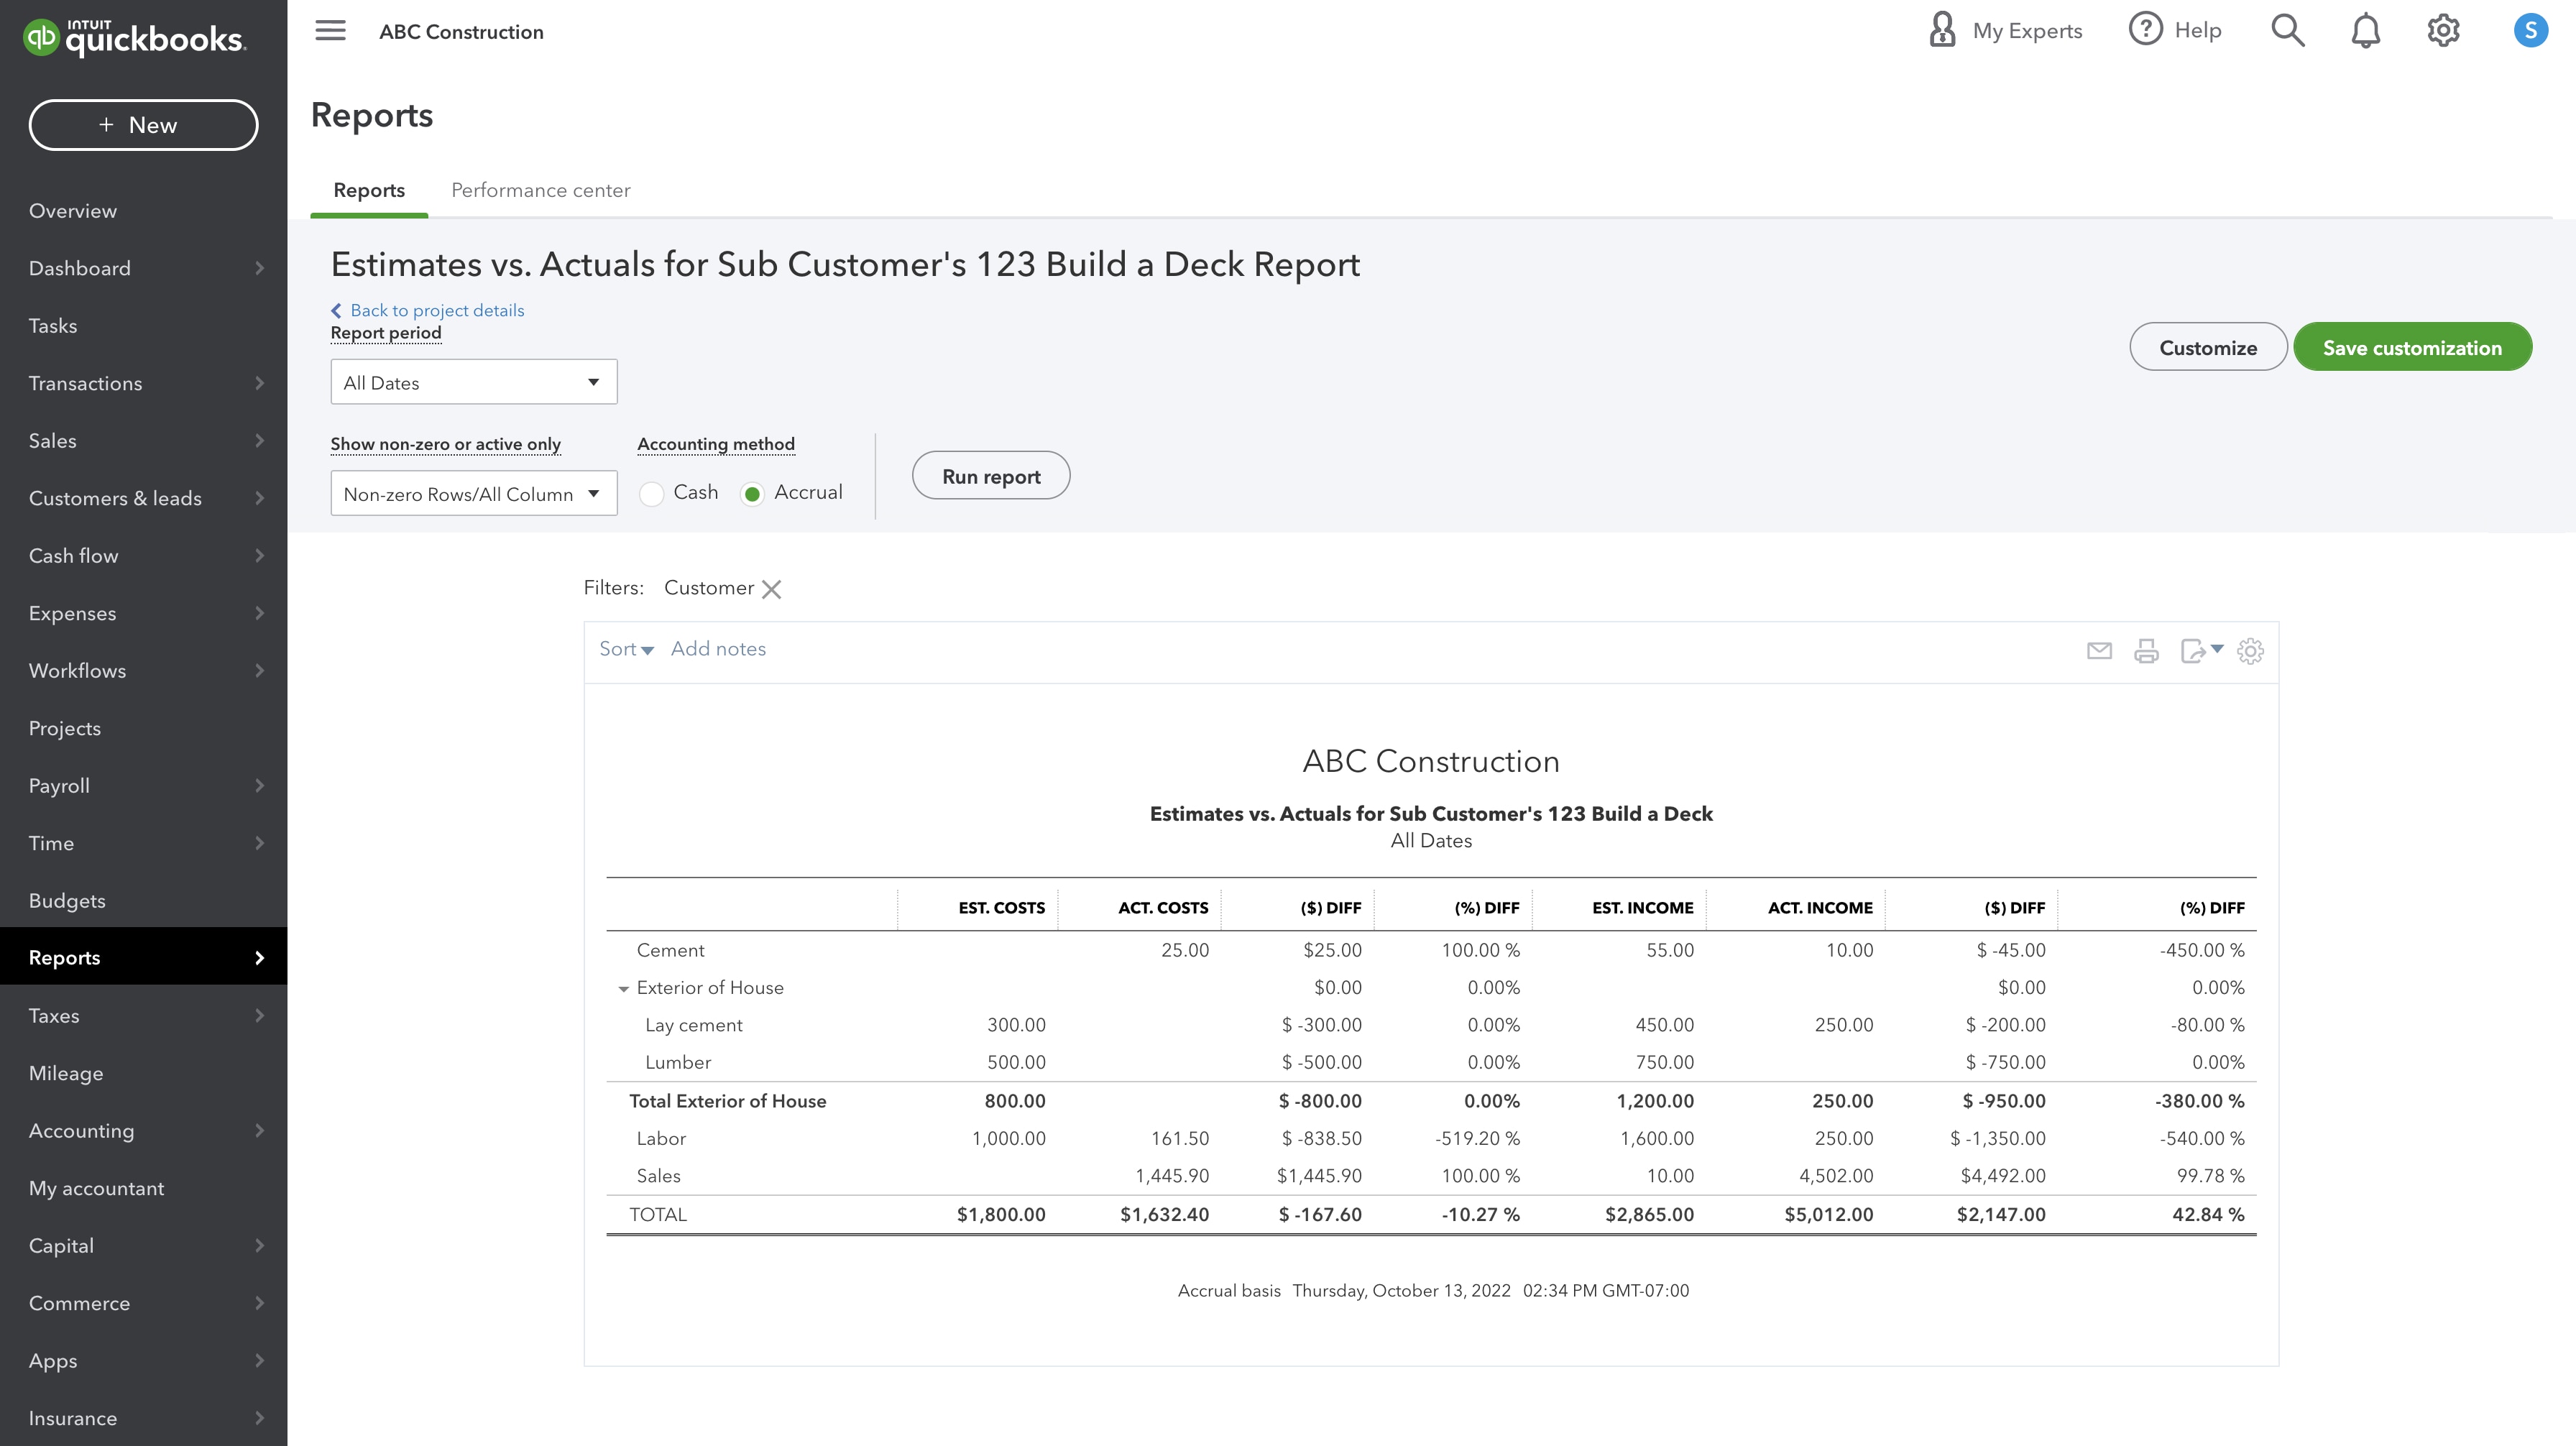Switch to the Reports tab
The height and width of the screenshot is (1446, 2576).
tap(369, 190)
